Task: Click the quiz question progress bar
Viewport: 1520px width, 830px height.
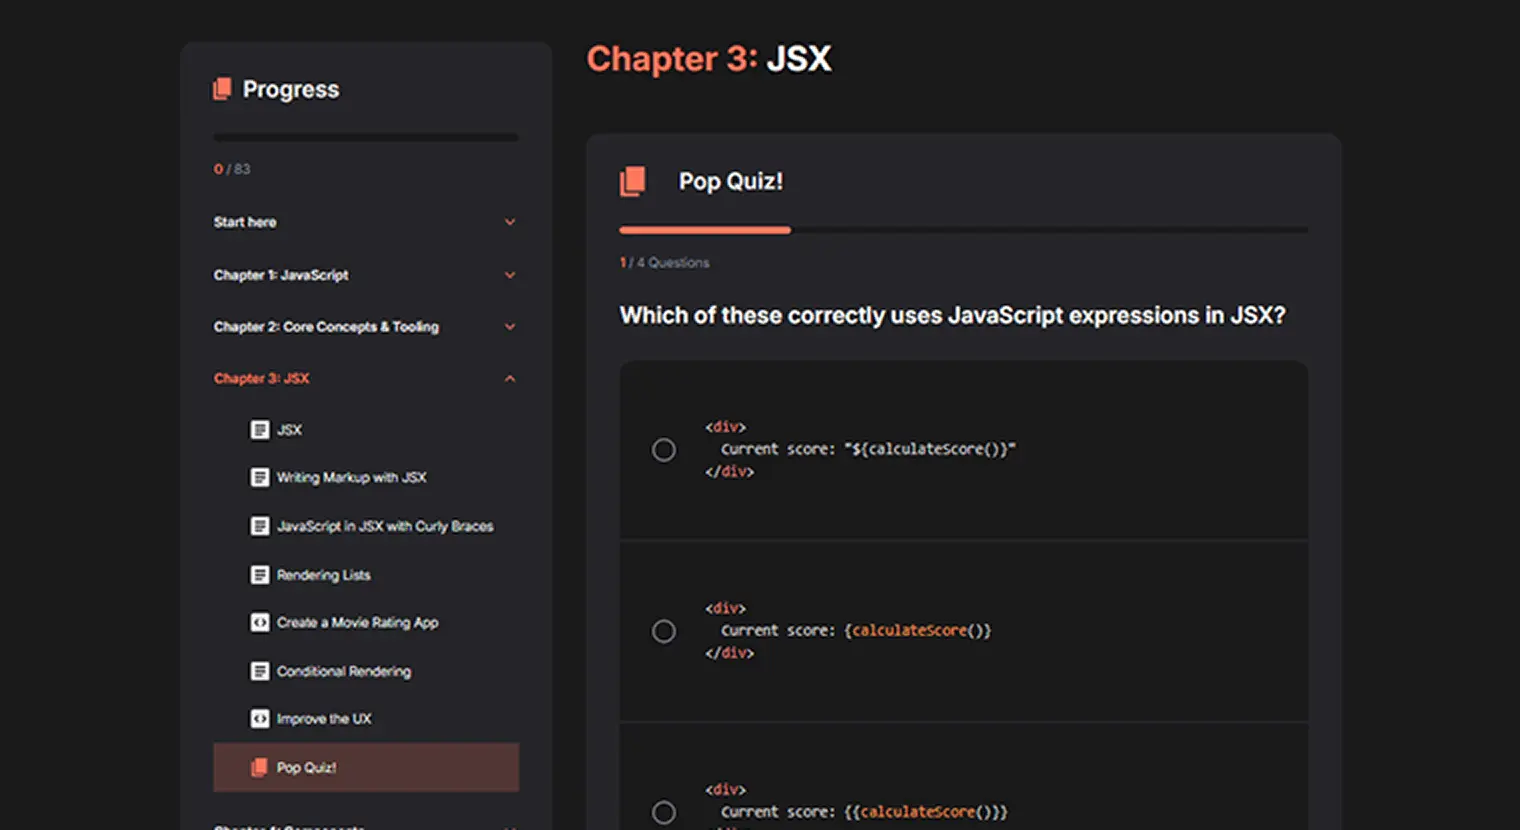Action: coord(963,230)
